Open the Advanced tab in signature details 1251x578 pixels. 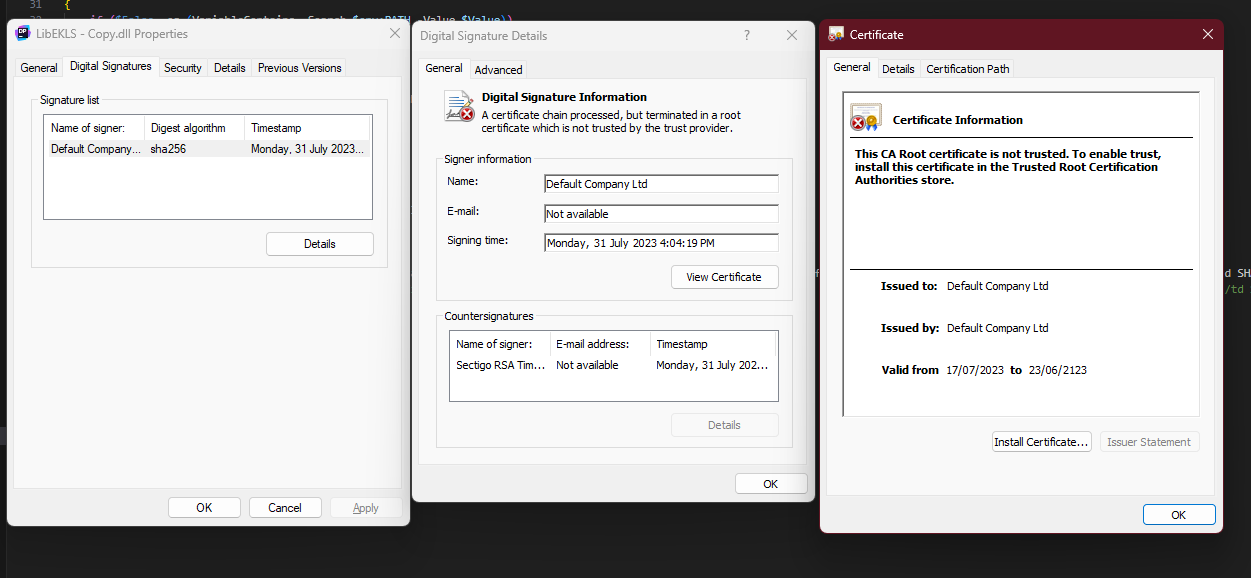click(498, 70)
